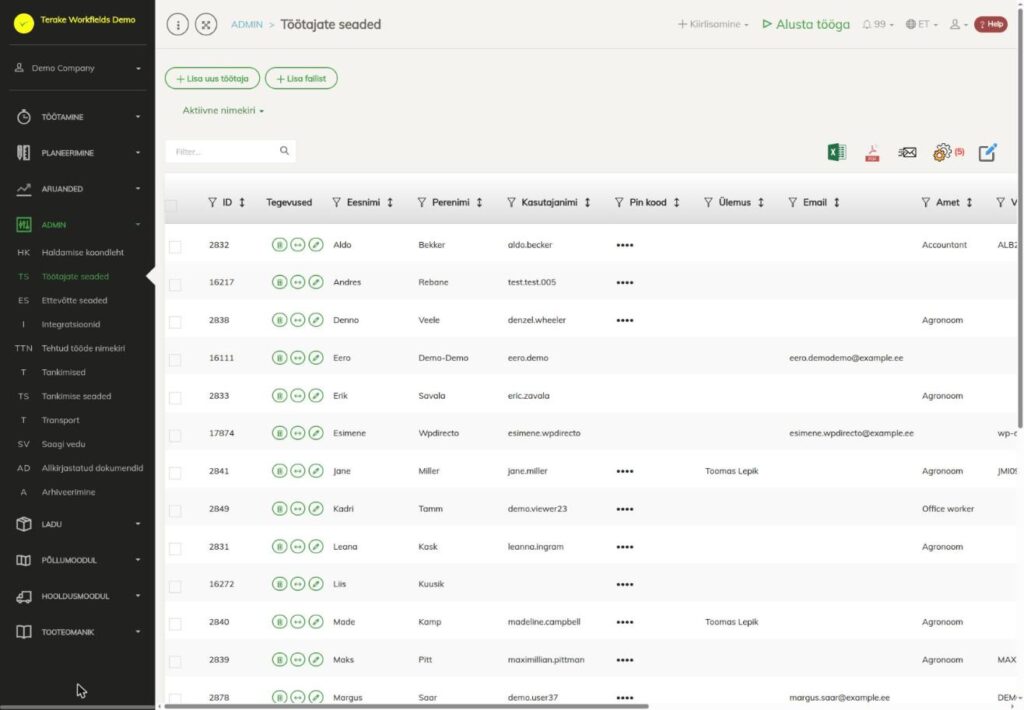
Task: Open Tankimise seaded menu item
Action: click(76, 396)
